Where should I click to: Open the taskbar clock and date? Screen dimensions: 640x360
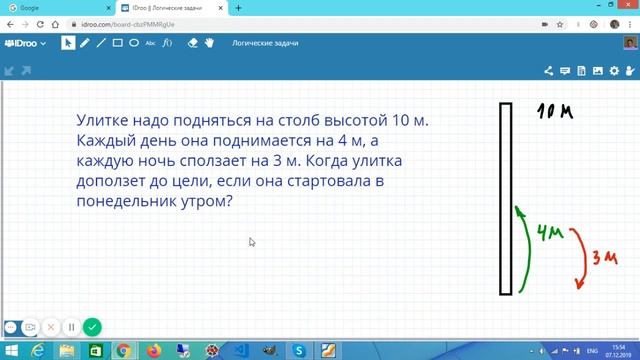[618, 351]
